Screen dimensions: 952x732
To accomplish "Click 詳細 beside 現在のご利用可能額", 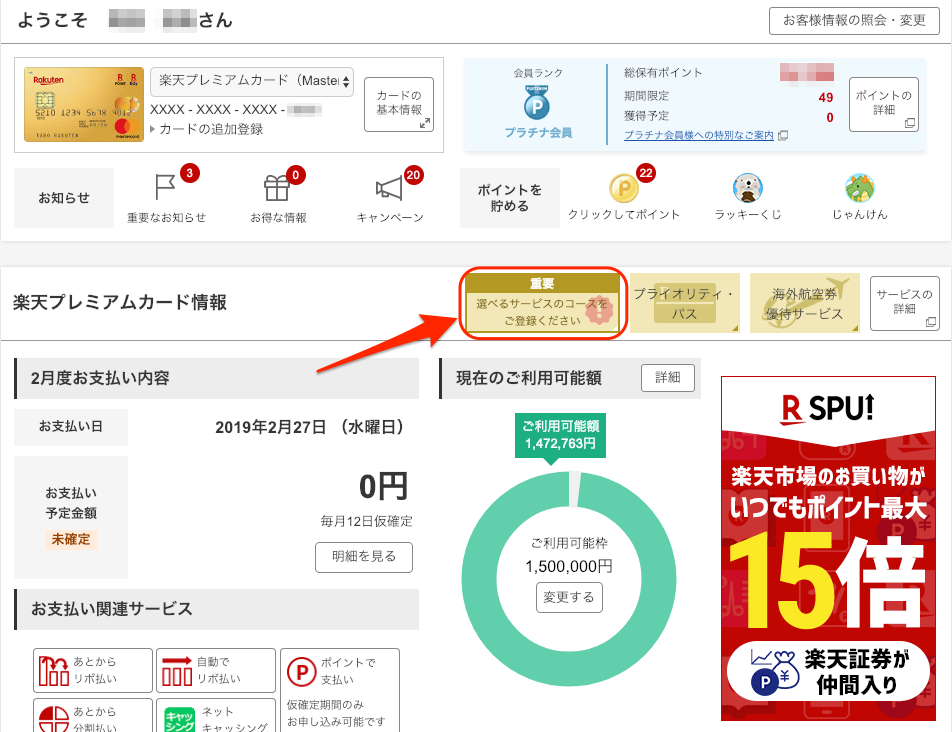I will click(668, 378).
